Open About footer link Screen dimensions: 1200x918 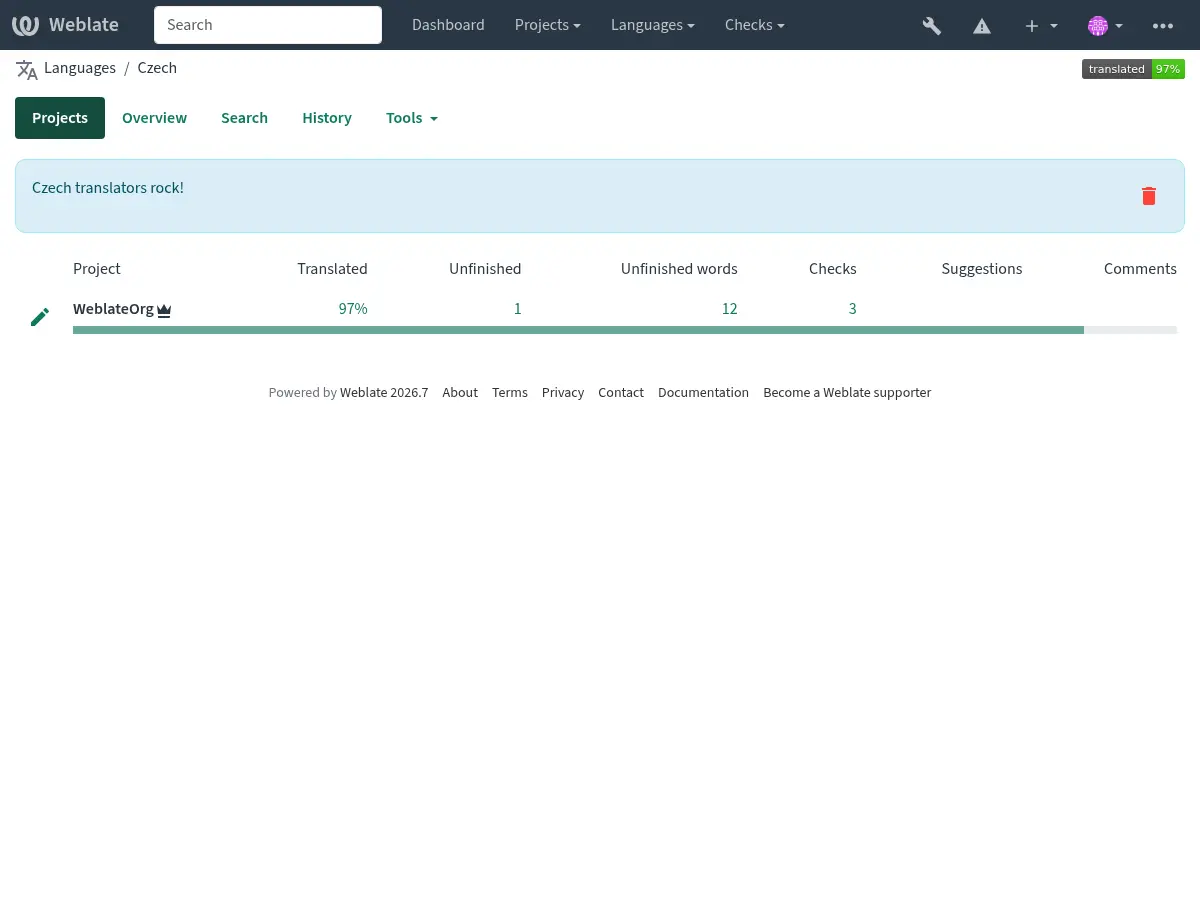[x=460, y=393]
